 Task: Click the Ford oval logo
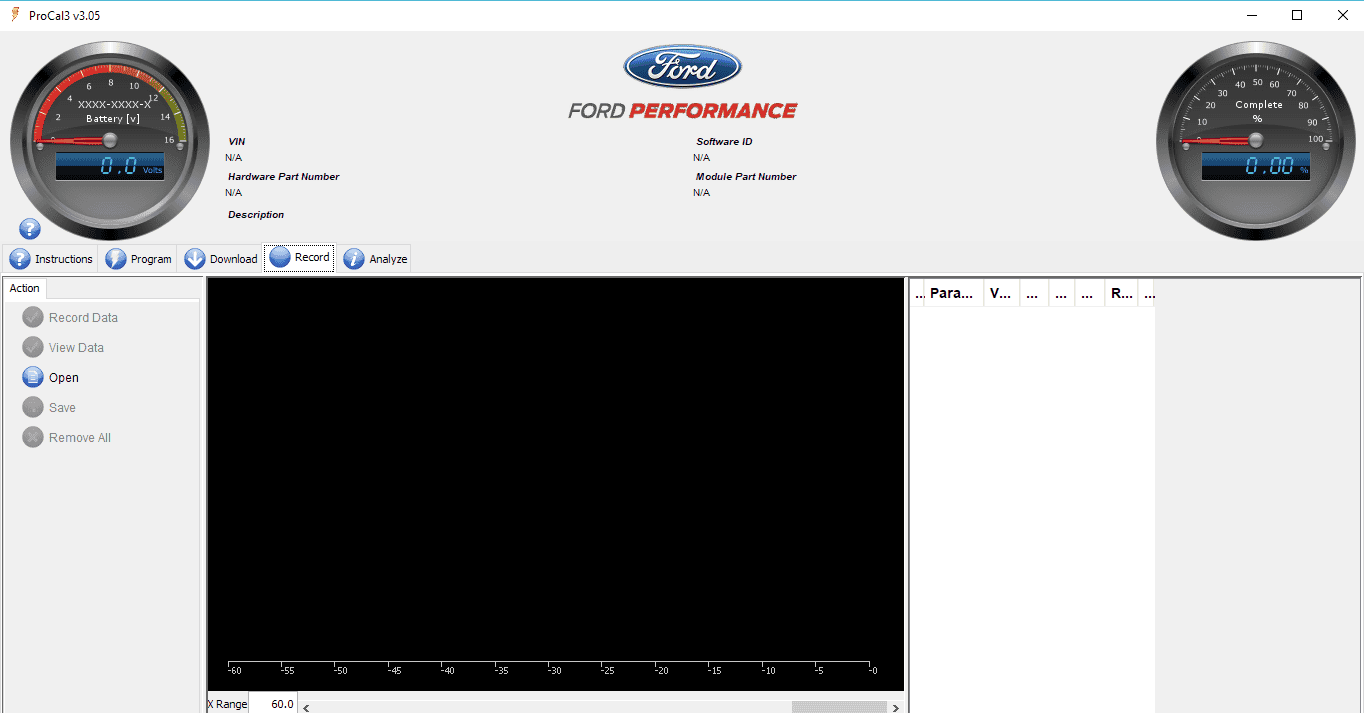(x=683, y=68)
